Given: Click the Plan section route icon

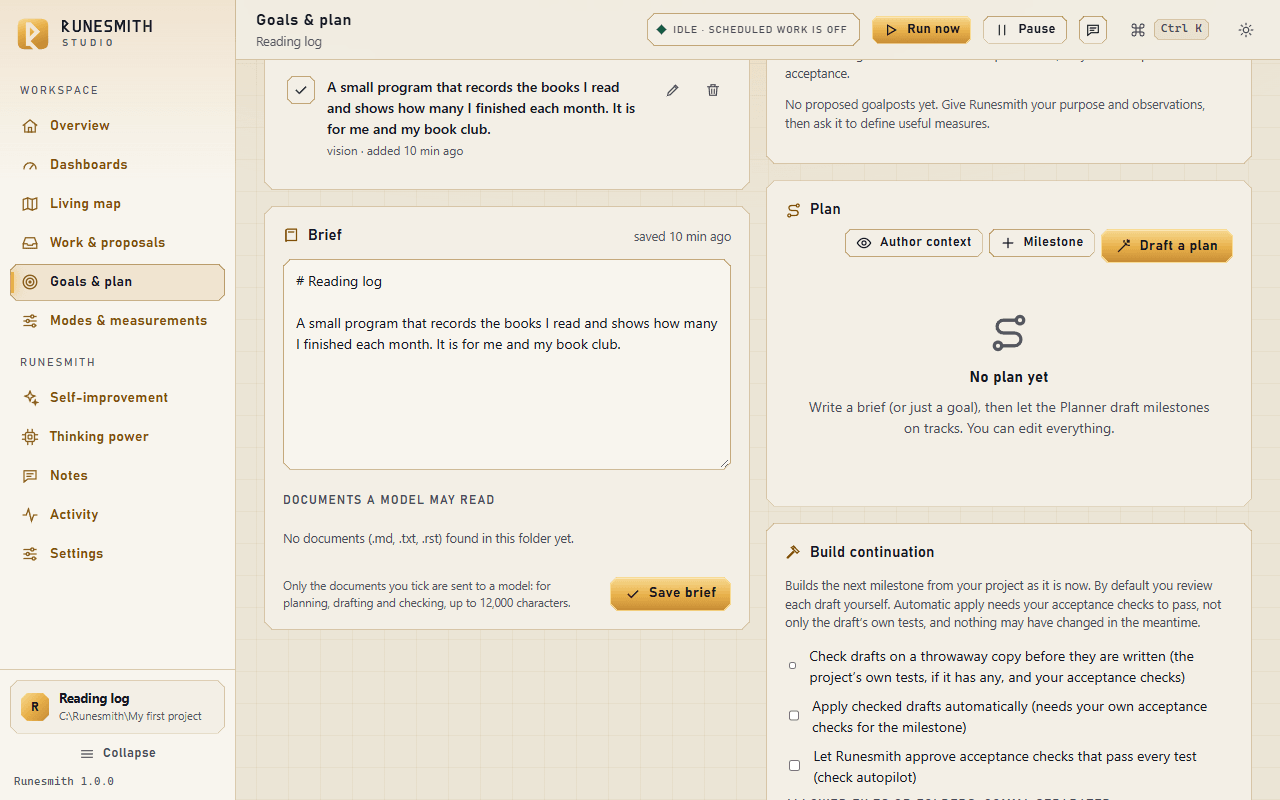Looking at the screenshot, I should (x=794, y=210).
